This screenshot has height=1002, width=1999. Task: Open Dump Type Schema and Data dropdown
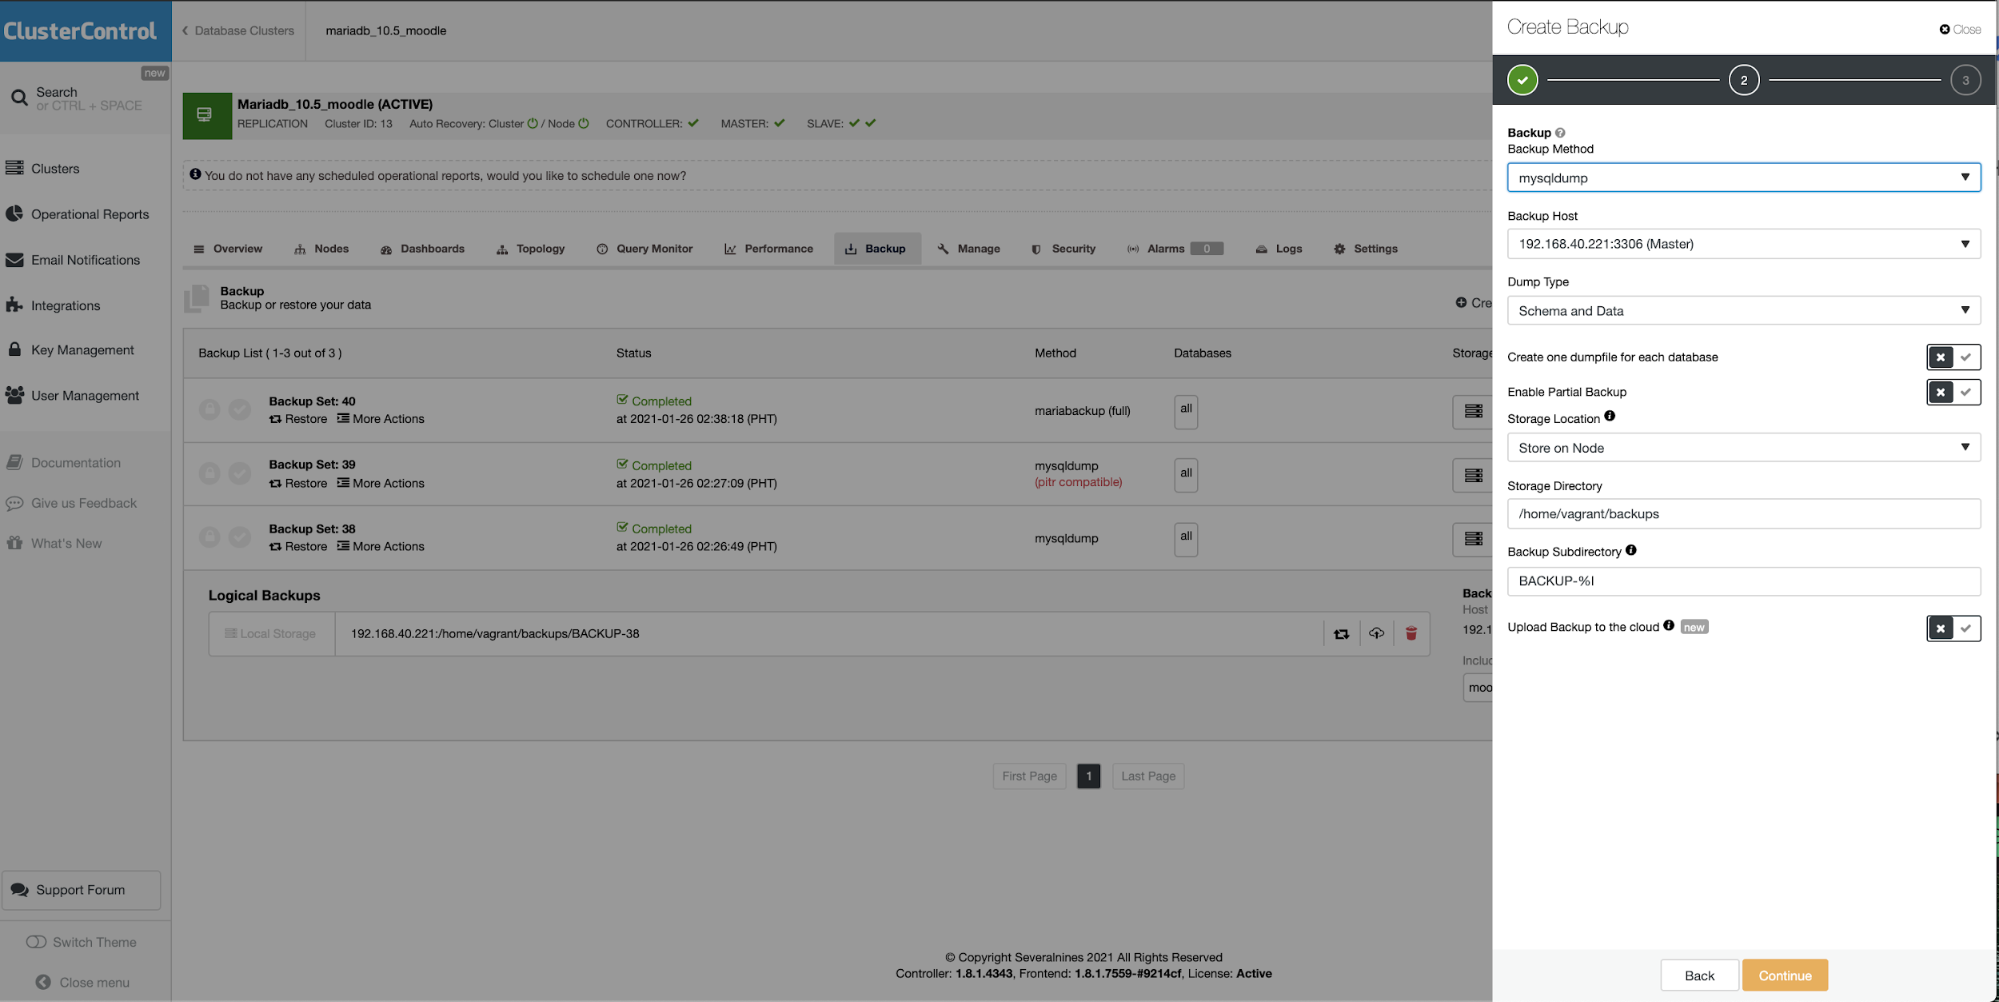point(1743,311)
